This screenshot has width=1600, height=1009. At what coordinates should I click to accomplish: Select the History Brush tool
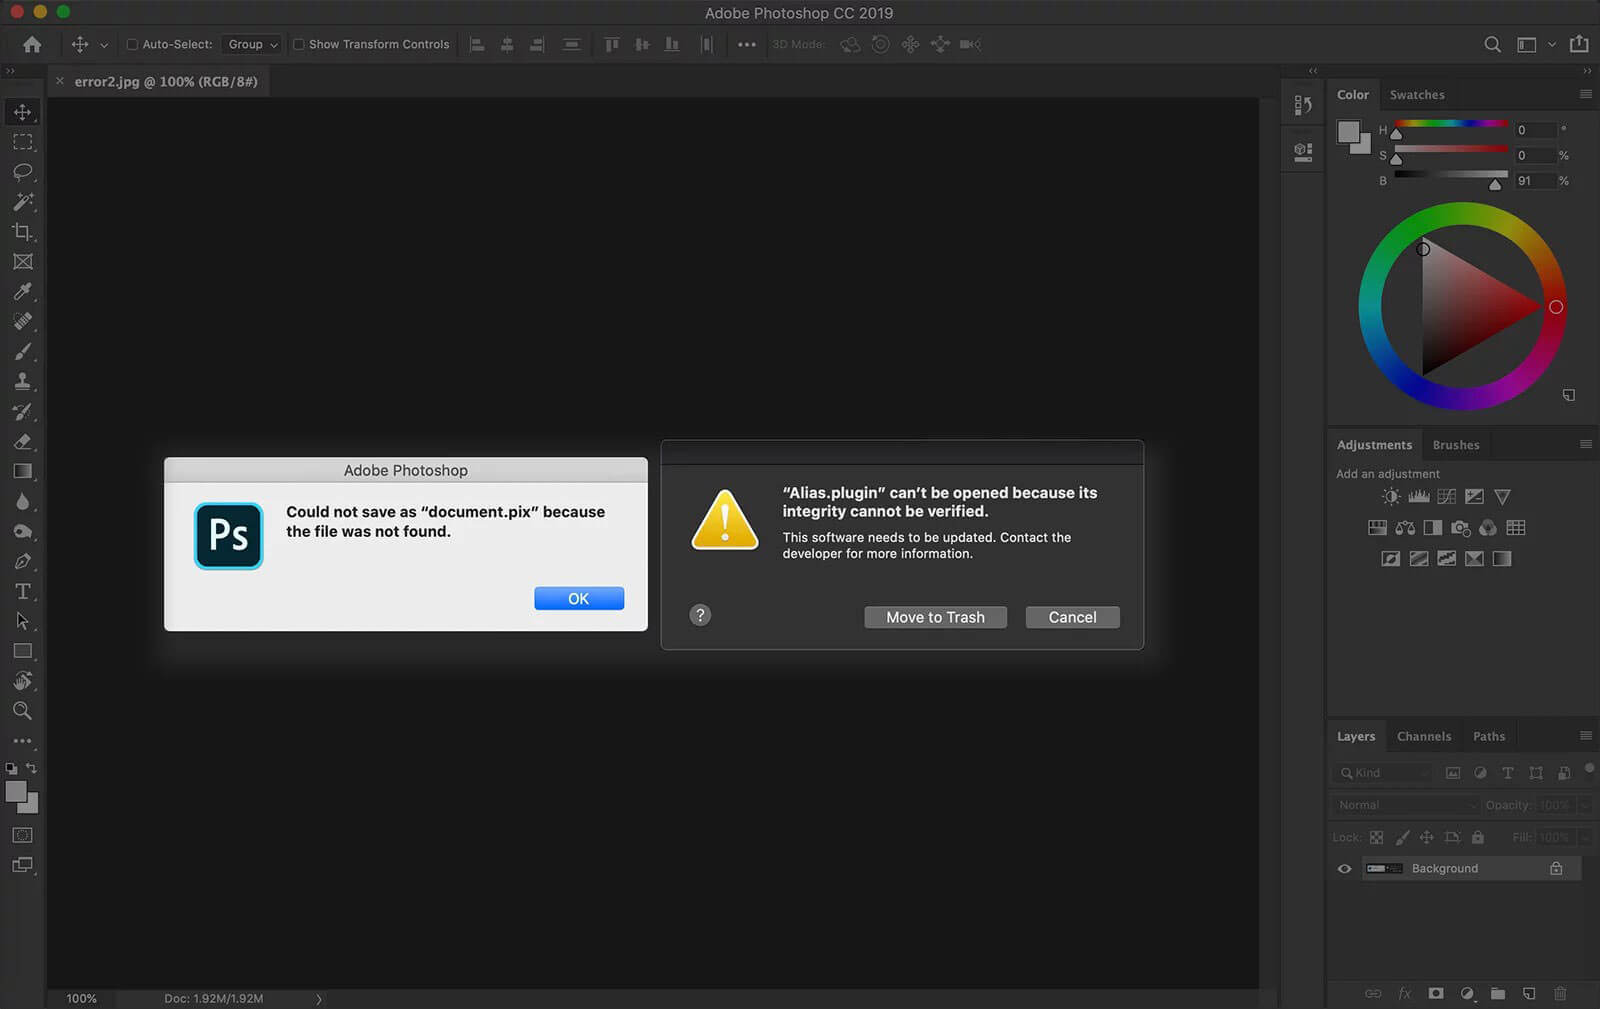coord(22,412)
